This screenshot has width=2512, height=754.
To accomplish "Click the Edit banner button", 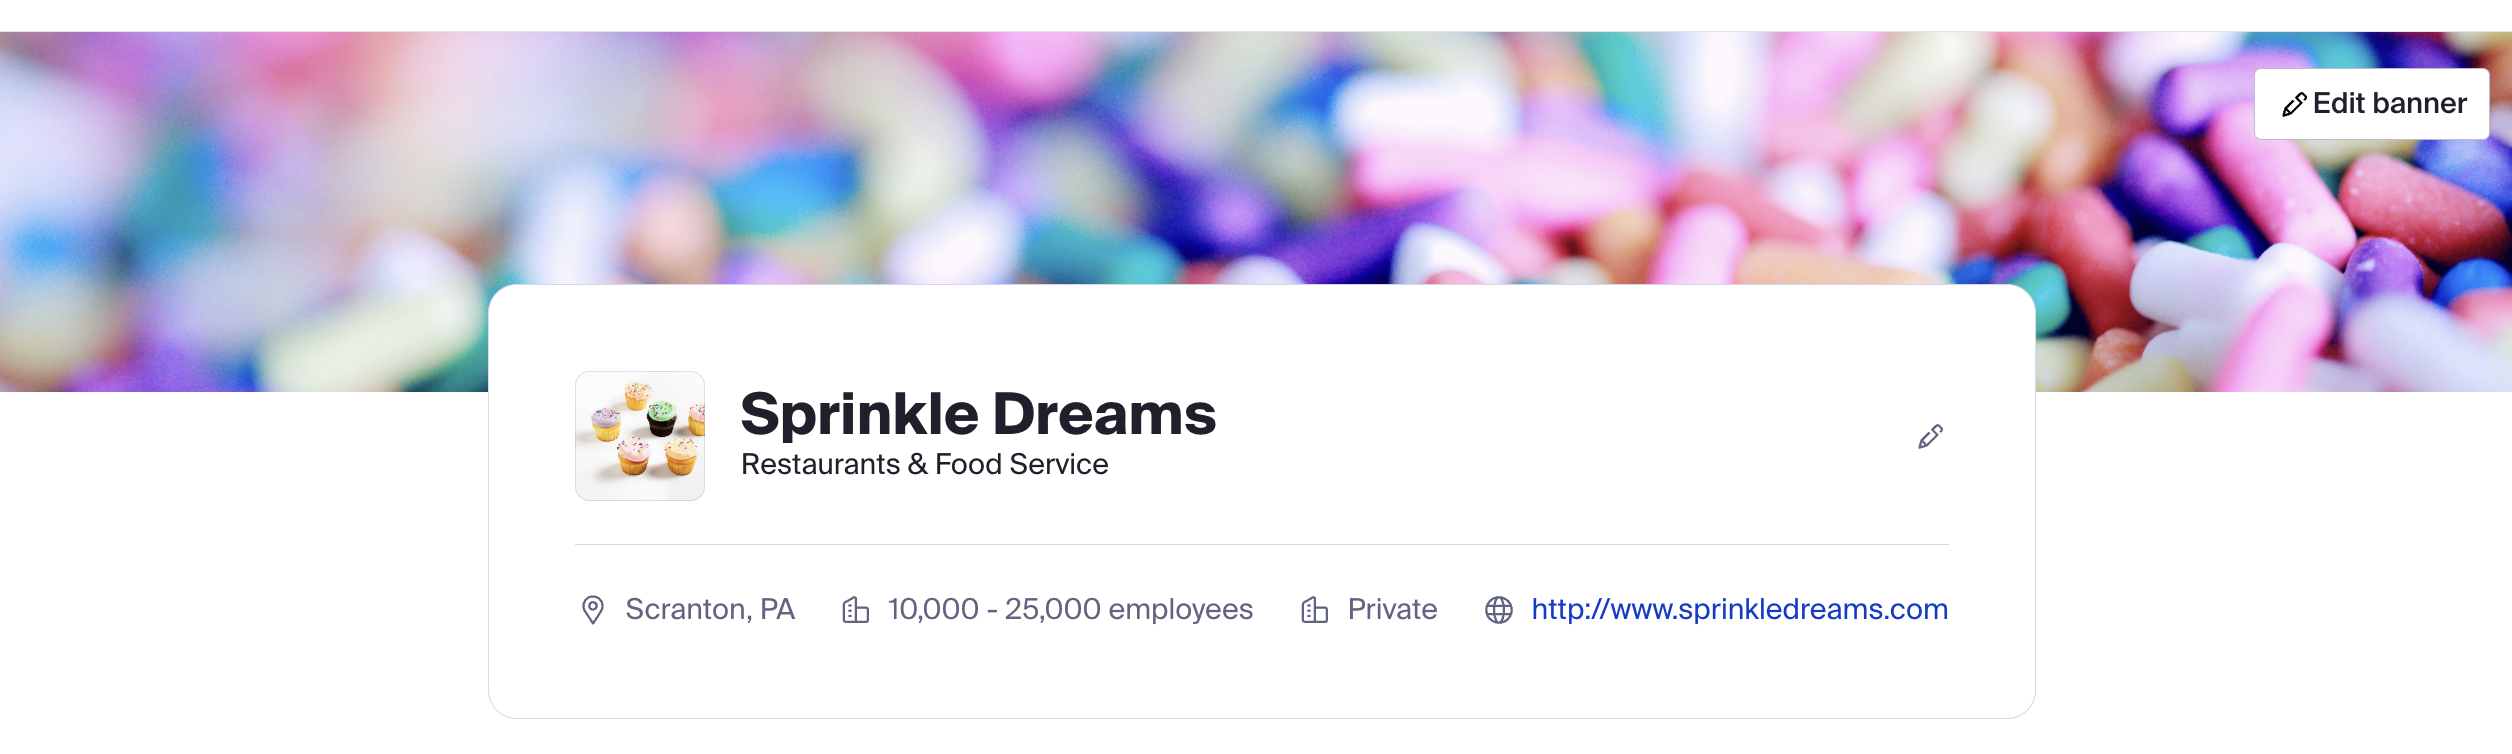I will tap(2370, 104).
